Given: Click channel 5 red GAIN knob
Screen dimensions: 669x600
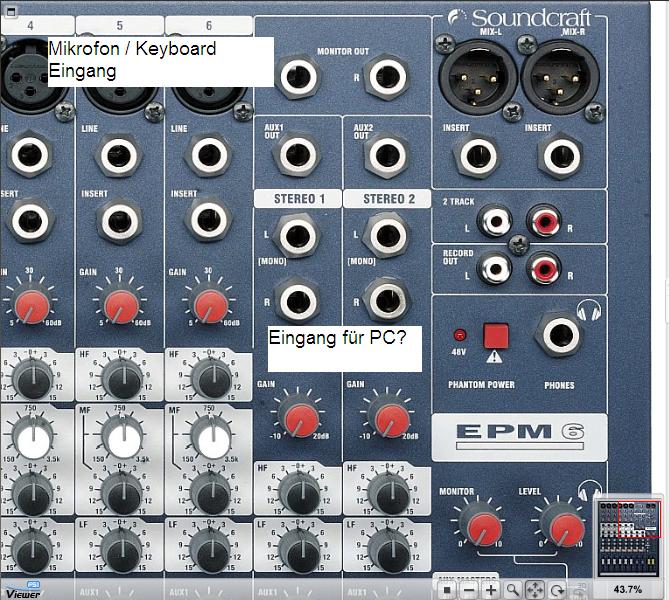Looking at the screenshot, I should [121, 306].
